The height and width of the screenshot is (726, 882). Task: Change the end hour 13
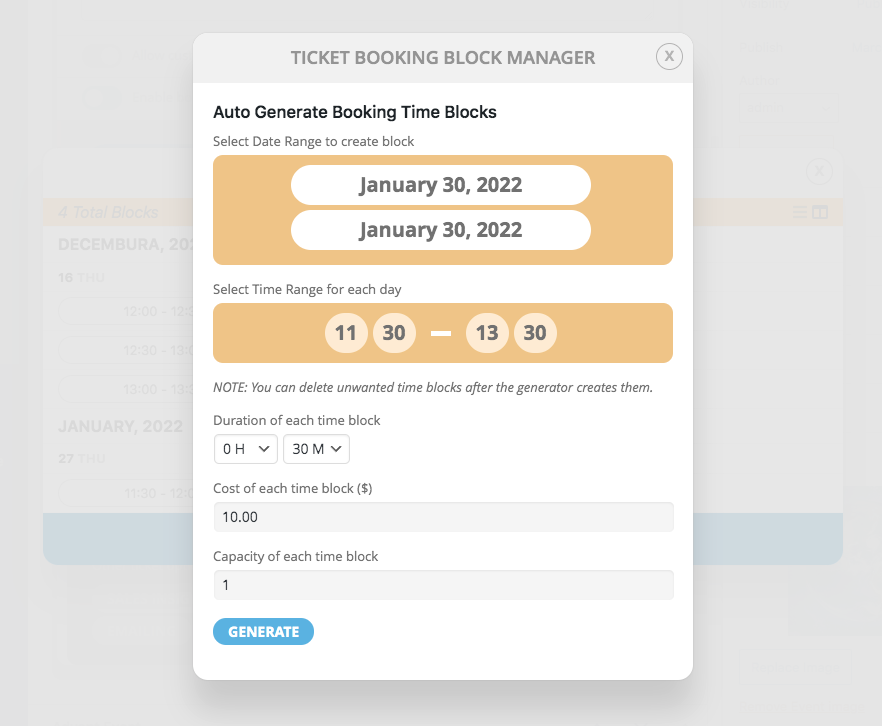point(487,333)
